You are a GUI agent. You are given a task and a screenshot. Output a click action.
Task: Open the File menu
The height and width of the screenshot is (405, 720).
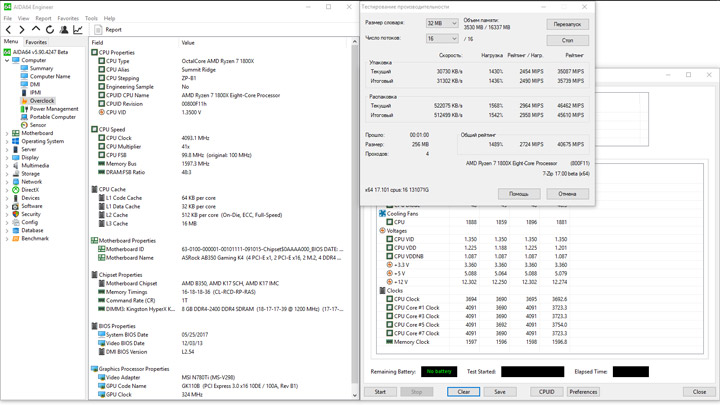pos(8,18)
